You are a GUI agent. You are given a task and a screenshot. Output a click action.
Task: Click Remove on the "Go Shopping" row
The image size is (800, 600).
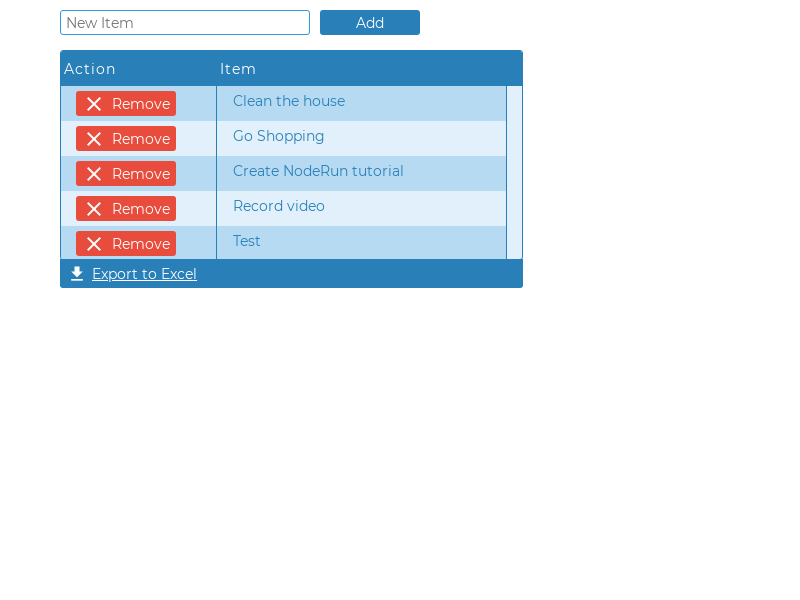125,138
